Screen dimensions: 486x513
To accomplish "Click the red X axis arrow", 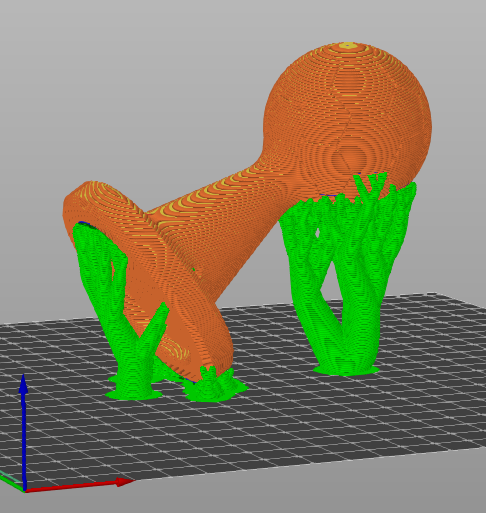I will [79, 485].
